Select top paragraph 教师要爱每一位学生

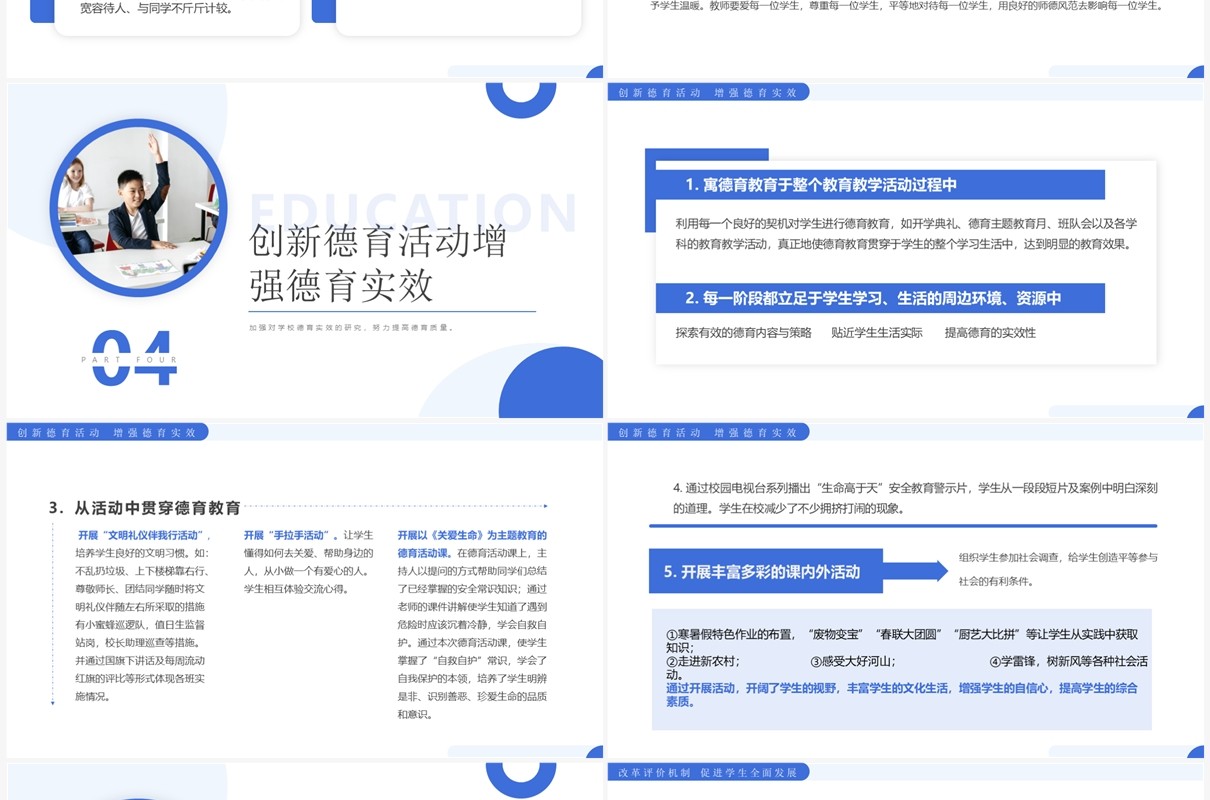click(x=905, y=6)
